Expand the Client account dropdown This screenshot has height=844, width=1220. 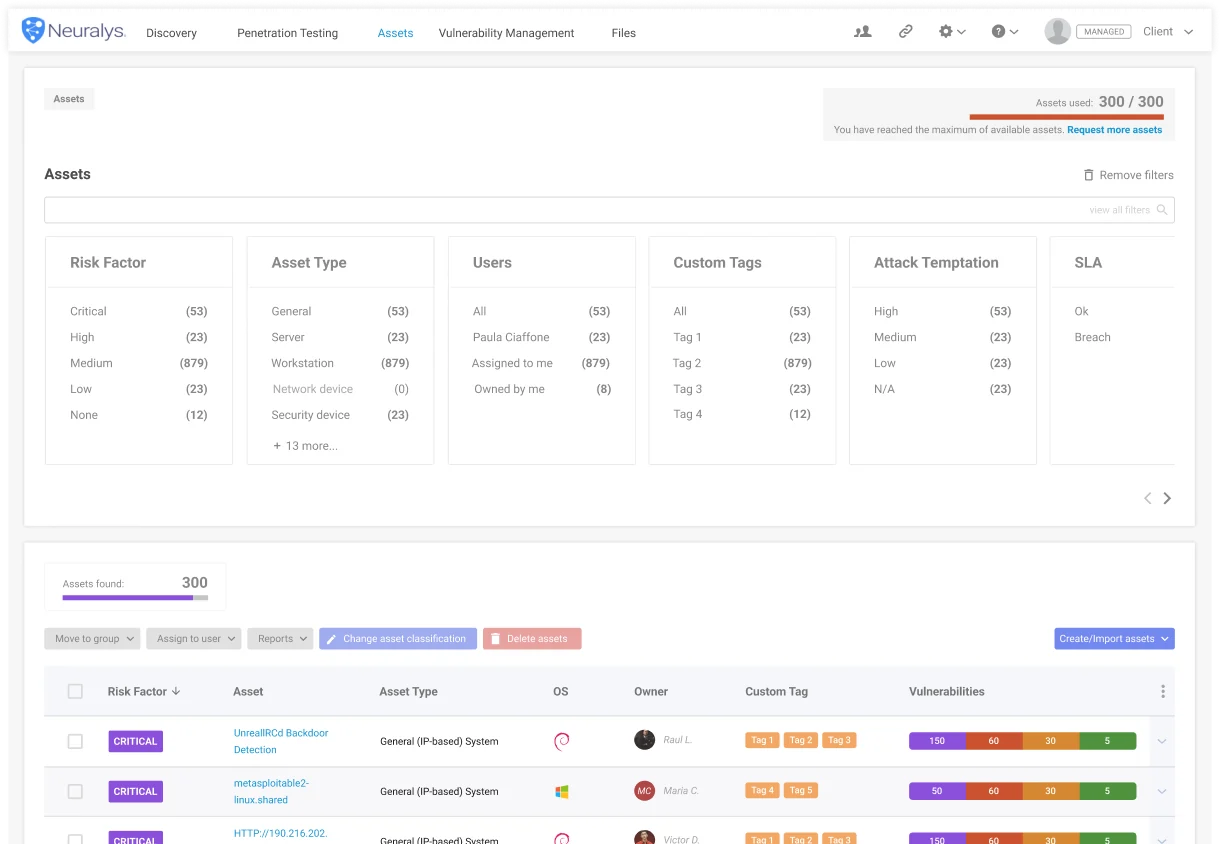coord(1168,31)
